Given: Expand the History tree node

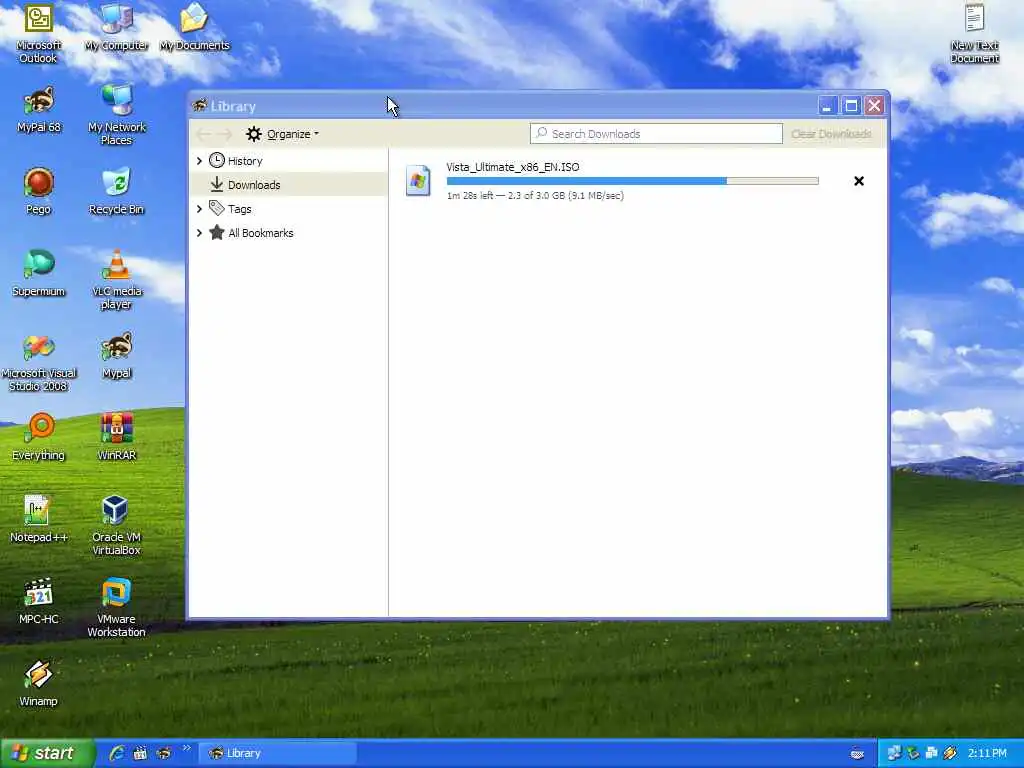Looking at the screenshot, I should pyautogui.click(x=199, y=161).
